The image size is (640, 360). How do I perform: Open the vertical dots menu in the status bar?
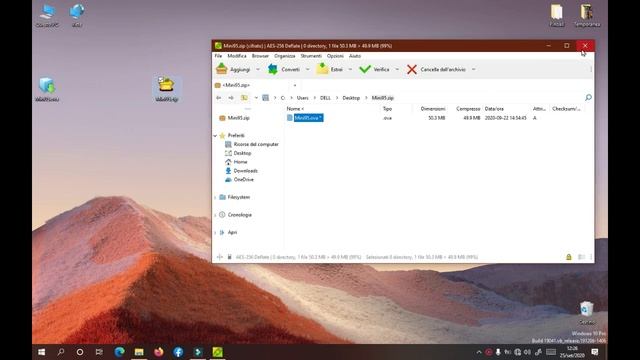click(x=591, y=257)
